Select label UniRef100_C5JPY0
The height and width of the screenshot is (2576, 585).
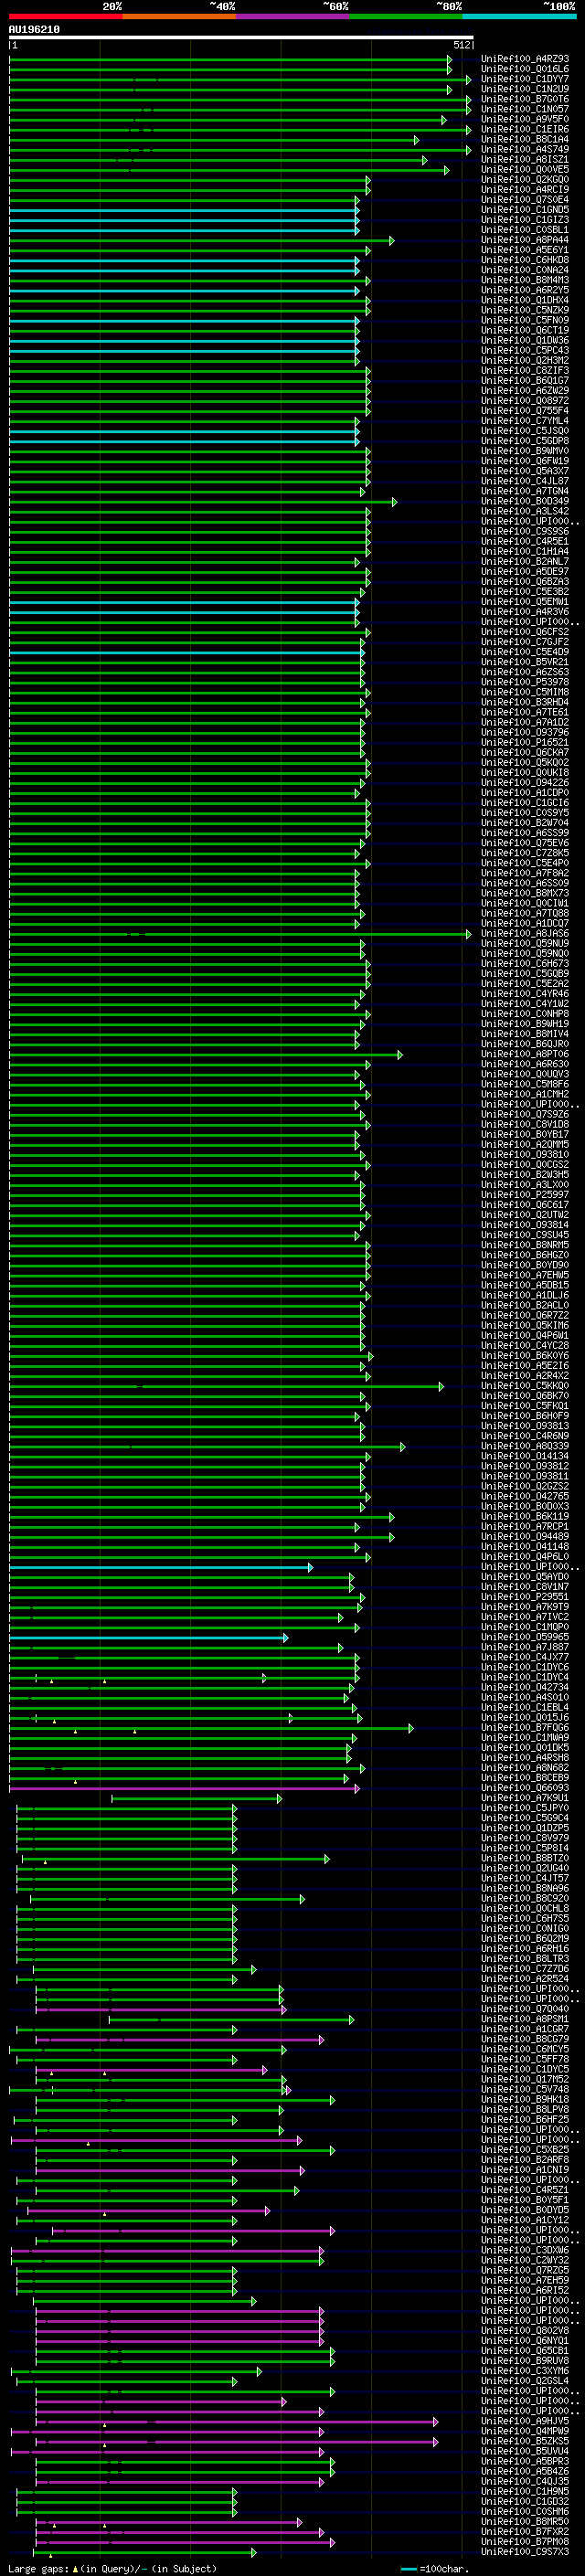point(525,1809)
